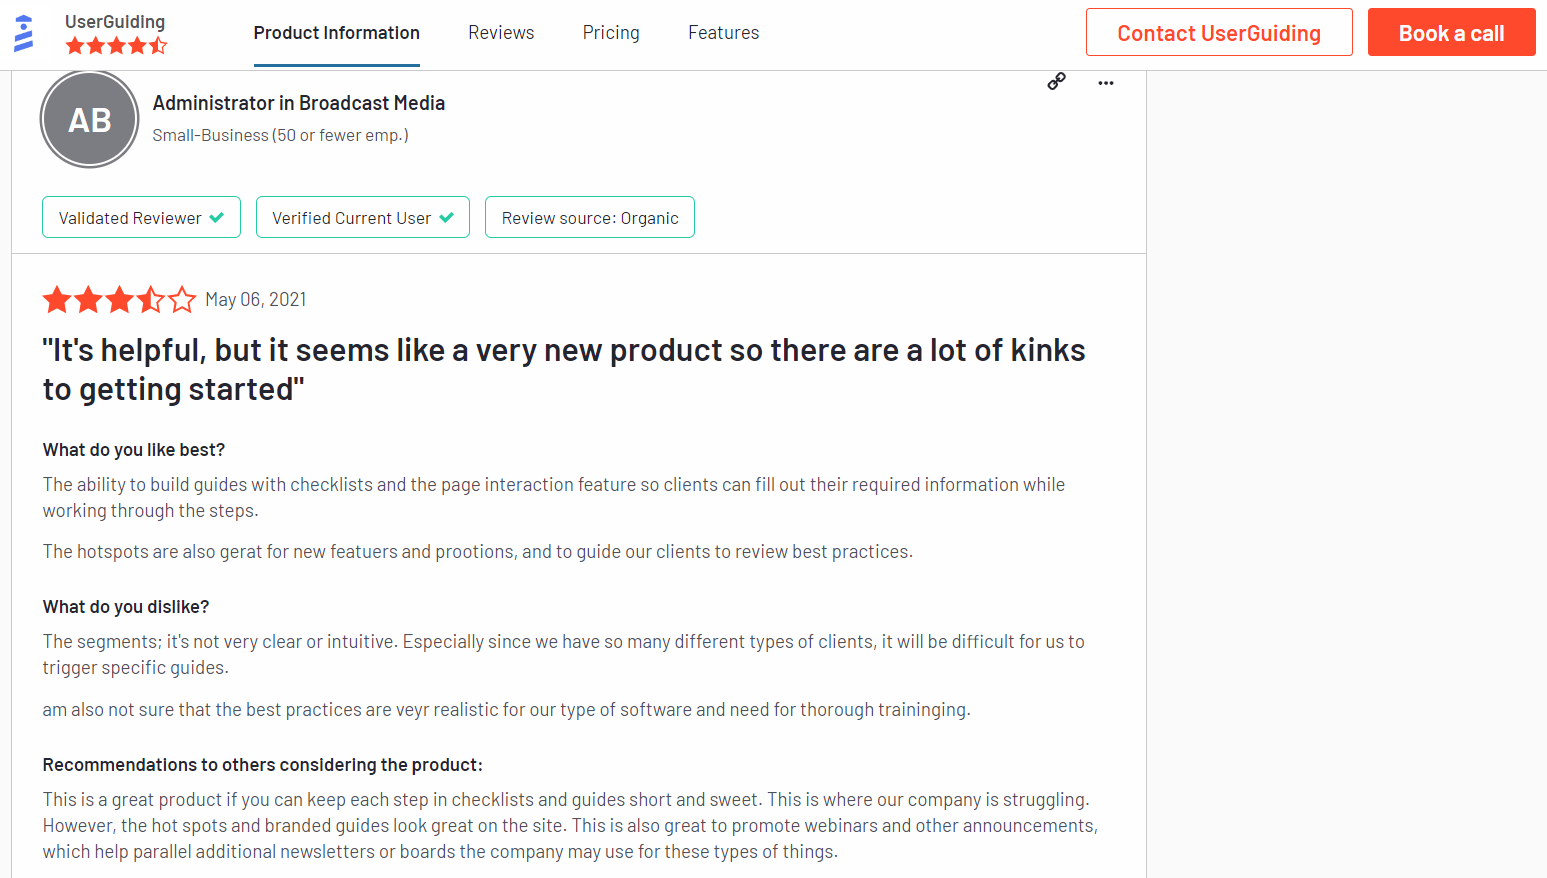Click the Review source: Organic badge
This screenshot has width=1547, height=878.
point(590,217)
